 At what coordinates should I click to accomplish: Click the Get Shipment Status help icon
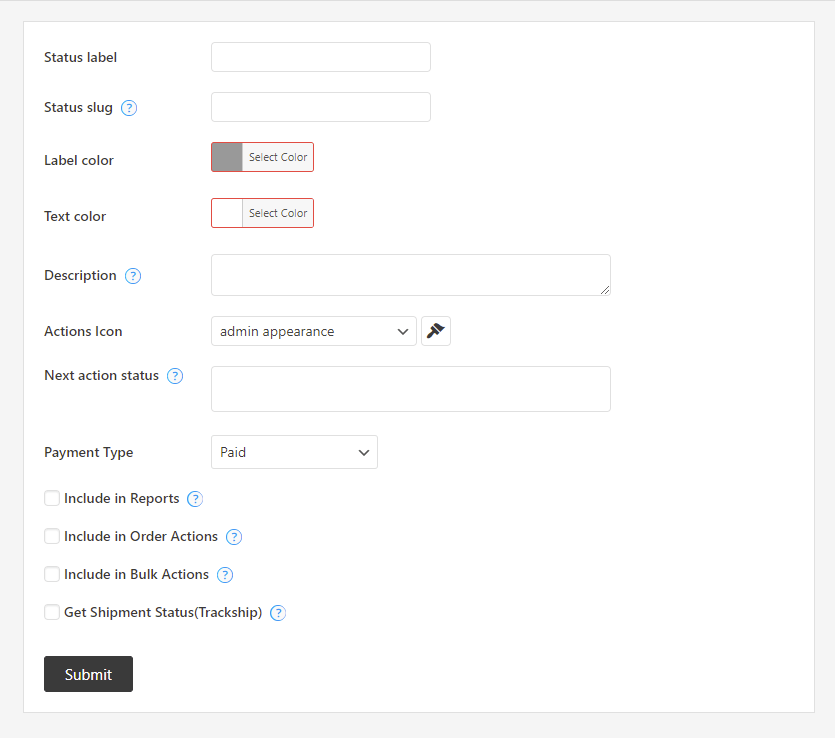coord(278,612)
